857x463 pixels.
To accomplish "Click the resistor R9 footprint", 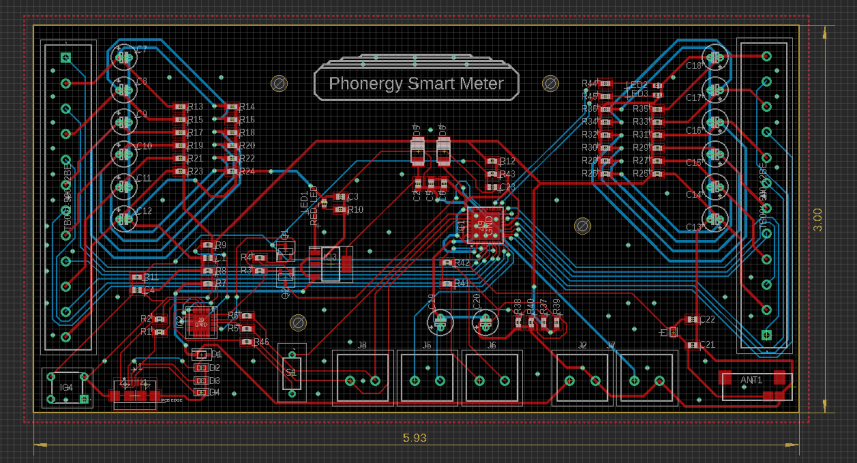I will click(x=208, y=245).
